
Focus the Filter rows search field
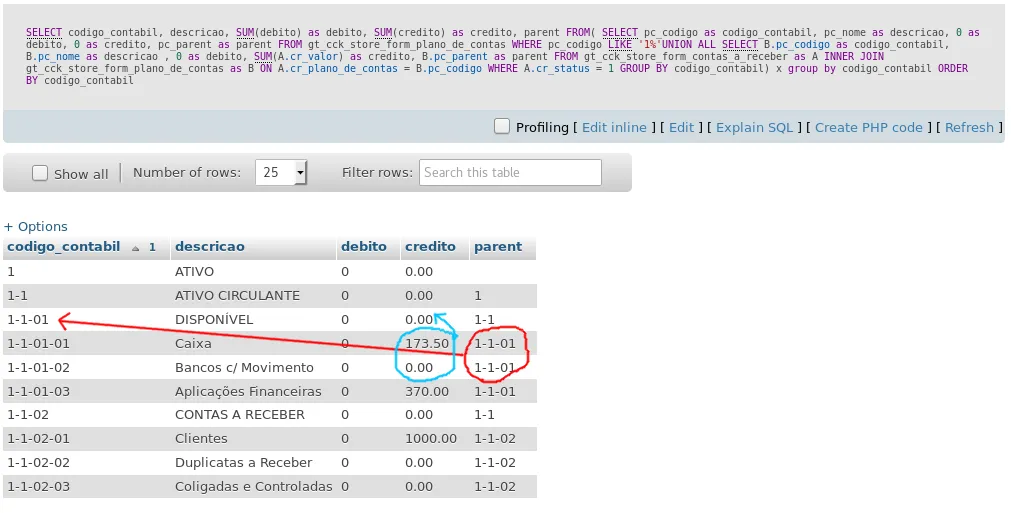510,172
